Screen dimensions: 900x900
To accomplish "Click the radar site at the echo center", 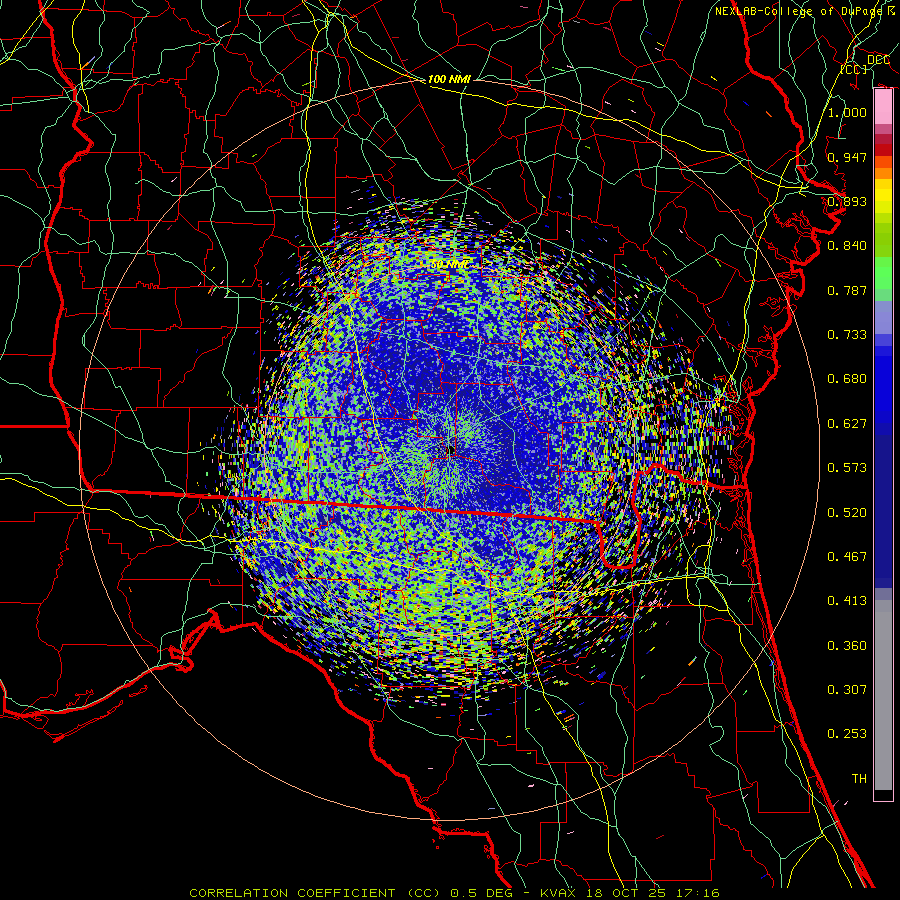I will click(x=450, y=450).
